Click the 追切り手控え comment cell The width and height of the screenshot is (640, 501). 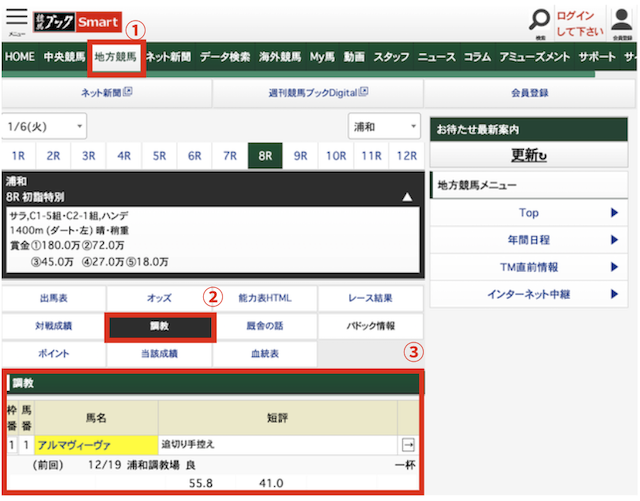coord(278,445)
